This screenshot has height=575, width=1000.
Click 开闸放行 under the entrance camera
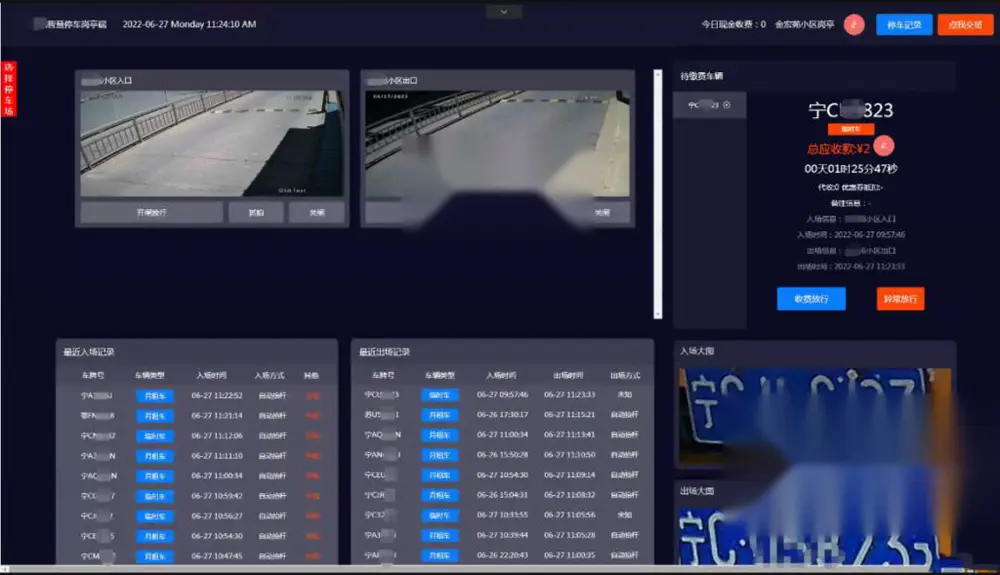coord(152,212)
